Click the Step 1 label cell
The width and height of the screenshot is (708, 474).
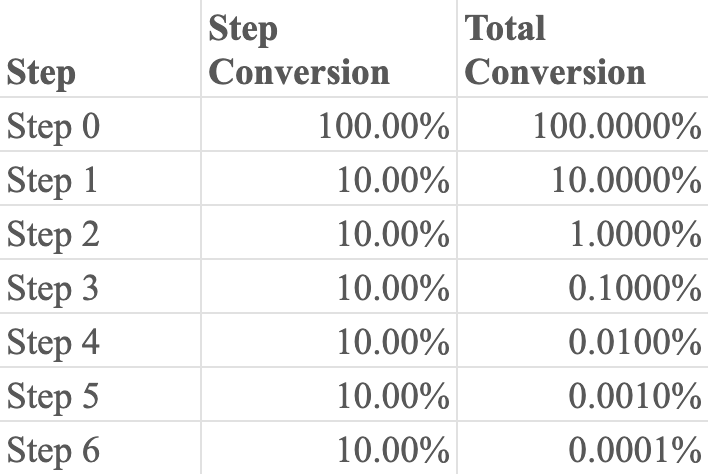click(54, 181)
